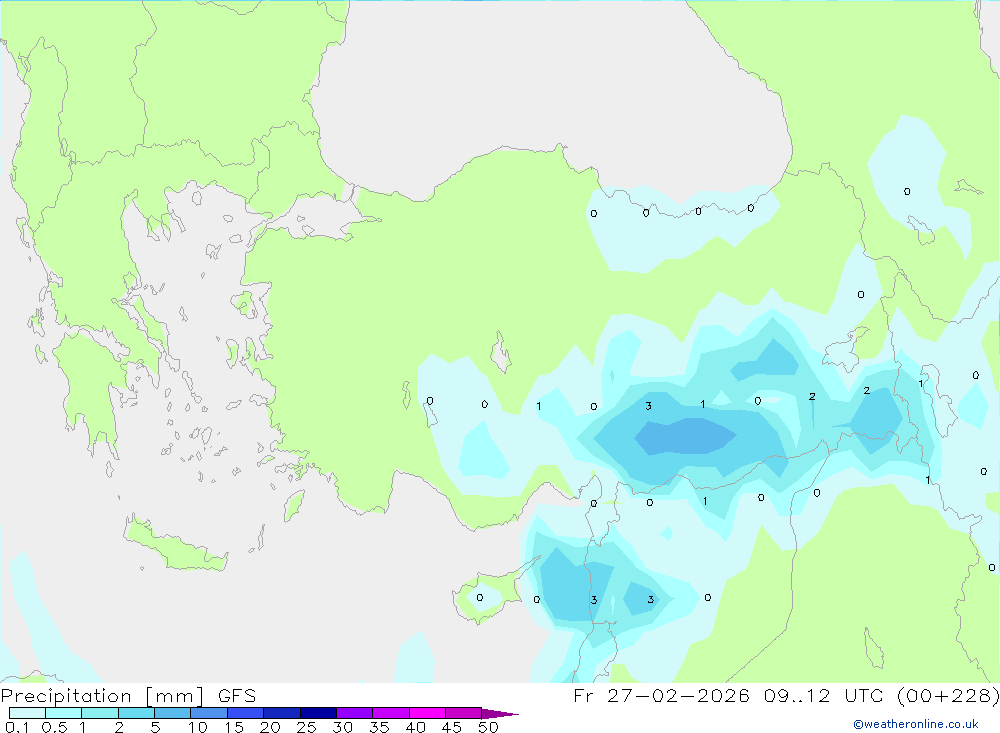Click the 0.1–0.5 mm palest cyan legend swatch
This screenshot has height=733, width=1000.
pos(27,713)
